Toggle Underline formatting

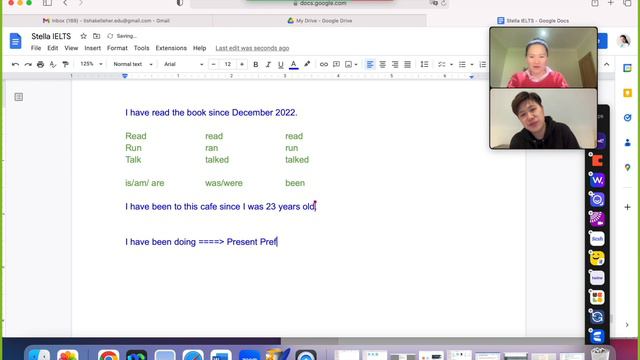click(x=280, y=64)
